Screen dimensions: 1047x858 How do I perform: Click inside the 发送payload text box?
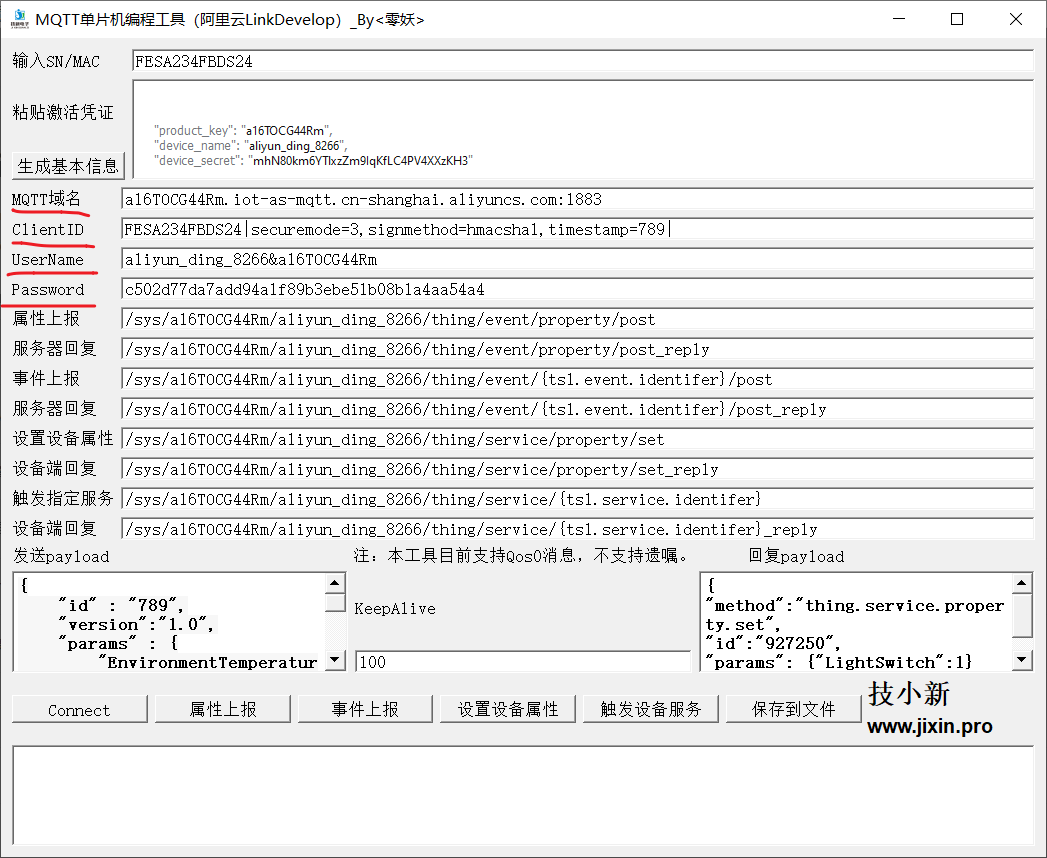tap(170, 622)
